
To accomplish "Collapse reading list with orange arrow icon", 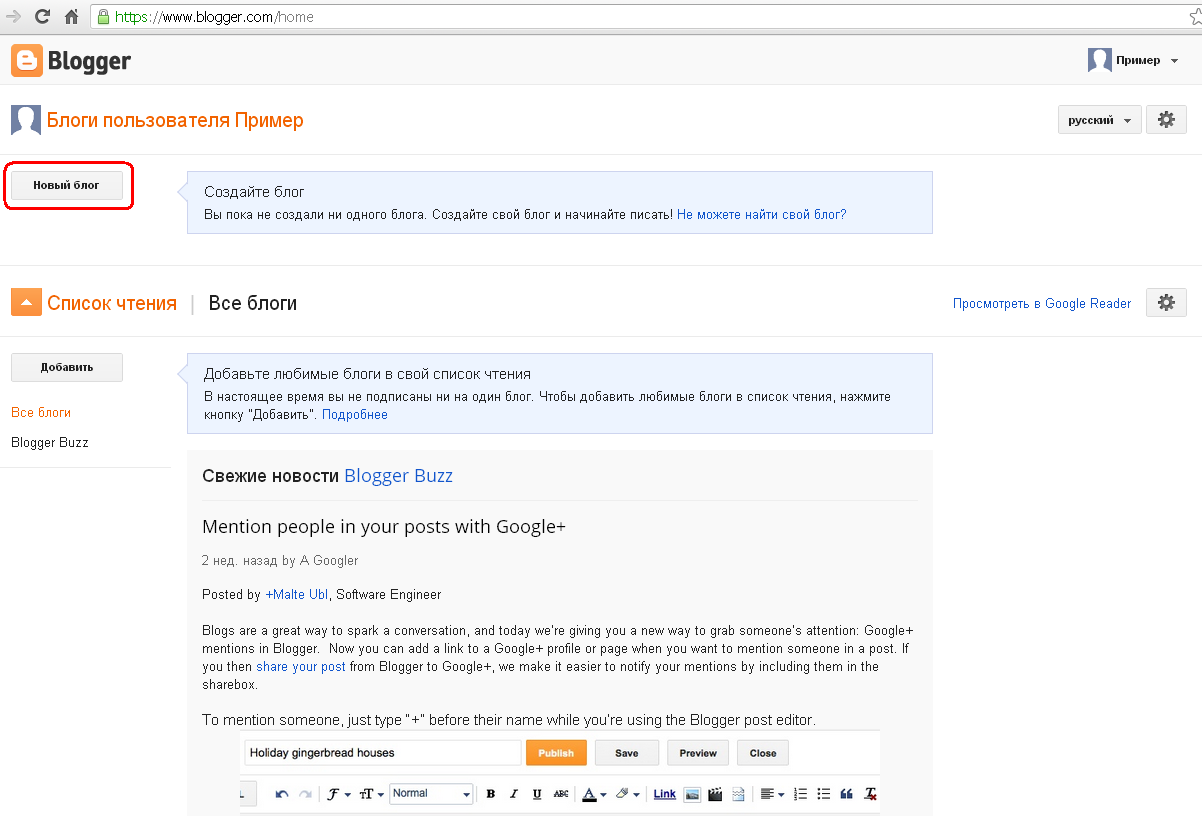I will click(x=26, y=302).
